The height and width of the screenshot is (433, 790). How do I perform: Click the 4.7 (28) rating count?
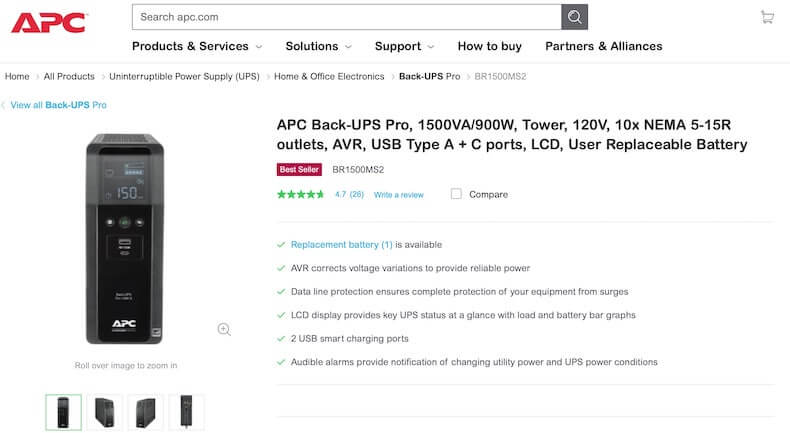(x=349, y=194)
